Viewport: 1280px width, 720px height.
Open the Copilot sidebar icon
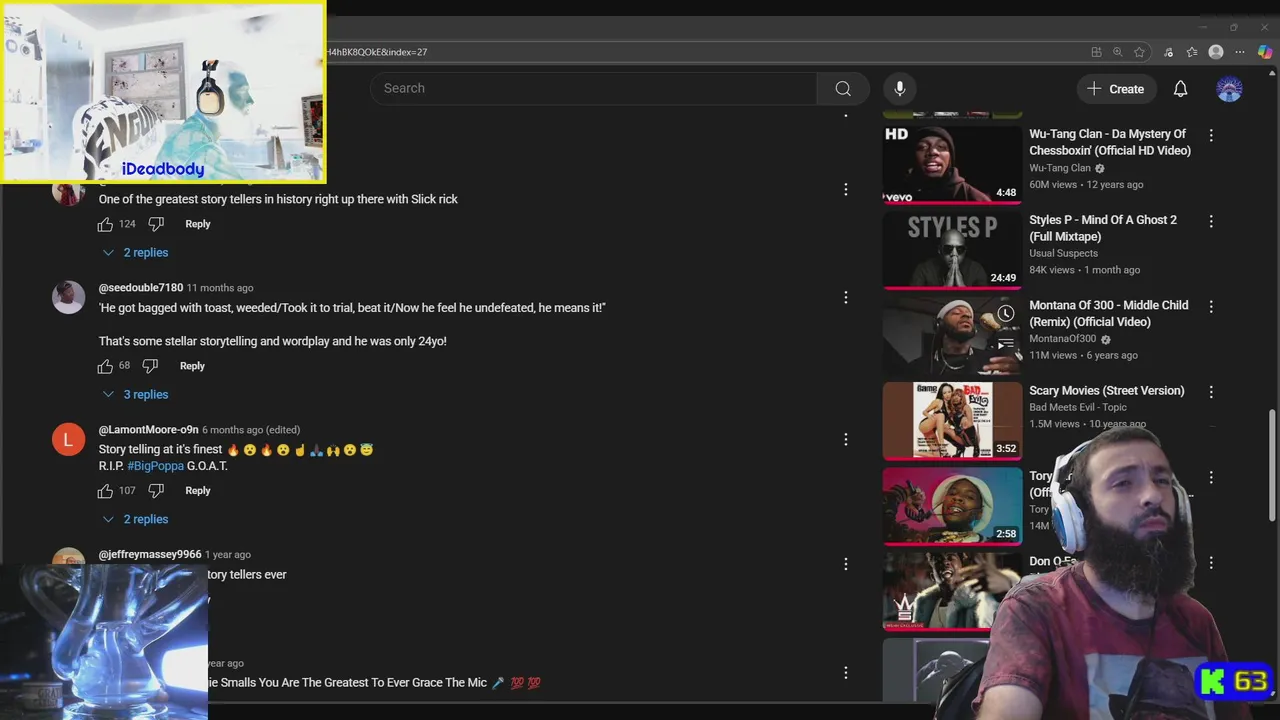(x=1265, y=52)
